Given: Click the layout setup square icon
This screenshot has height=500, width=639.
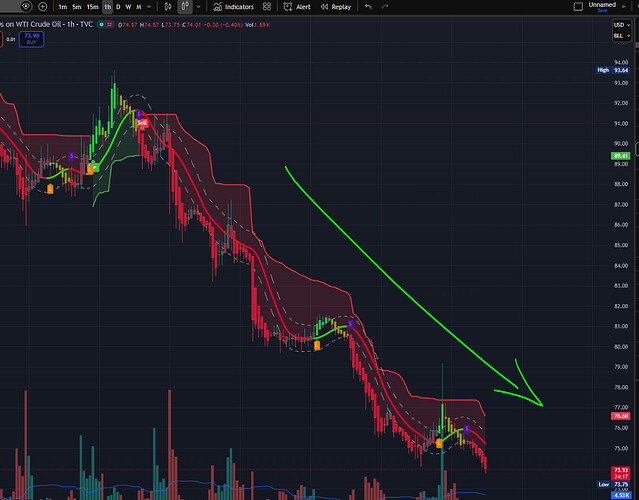Looking at the screenshot, I should coord(578,7).
